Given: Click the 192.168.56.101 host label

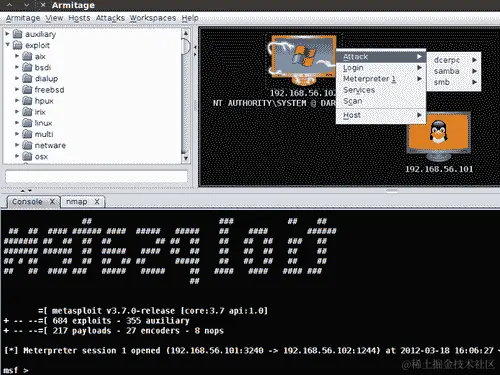Looking at the screenshot, I should (x=439, y=169).
